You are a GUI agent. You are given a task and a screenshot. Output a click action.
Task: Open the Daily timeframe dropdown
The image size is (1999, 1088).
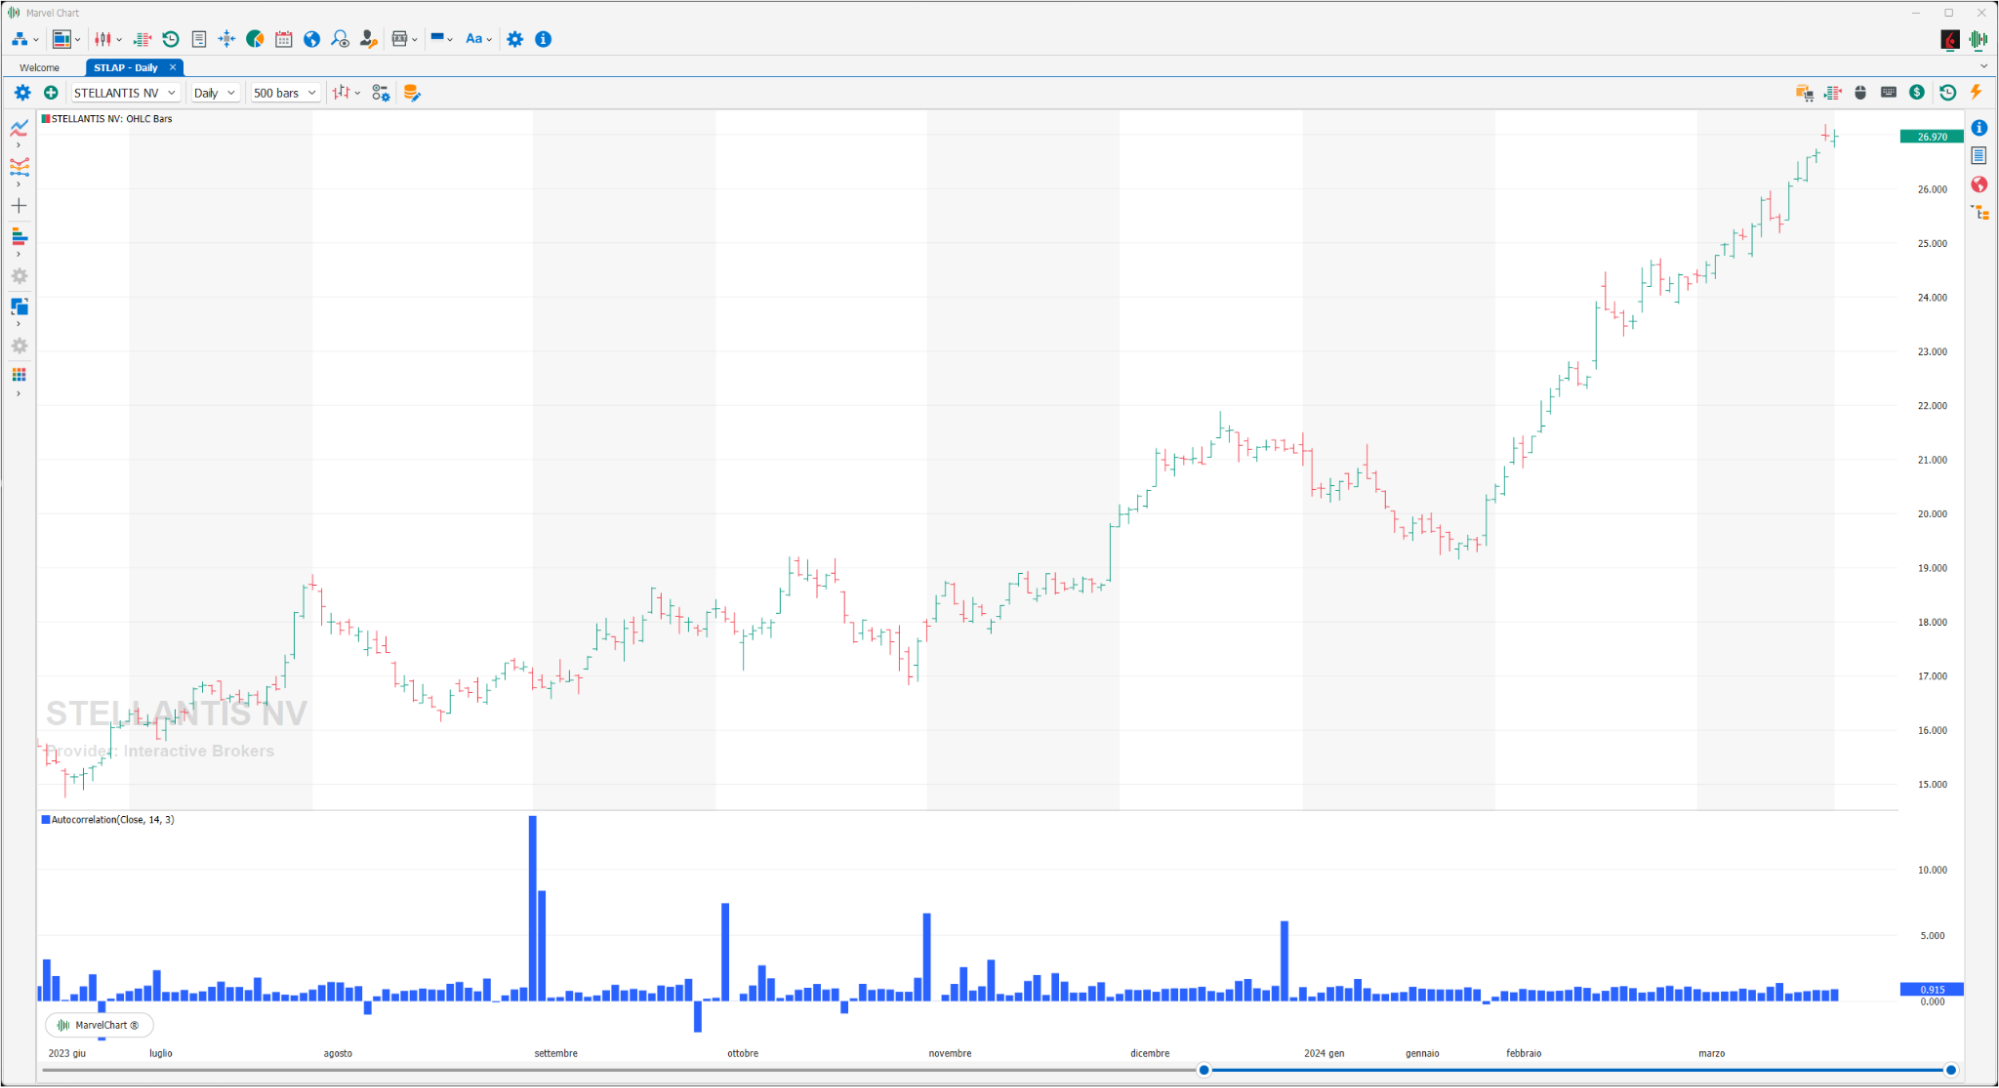click(x=214, y=92)
